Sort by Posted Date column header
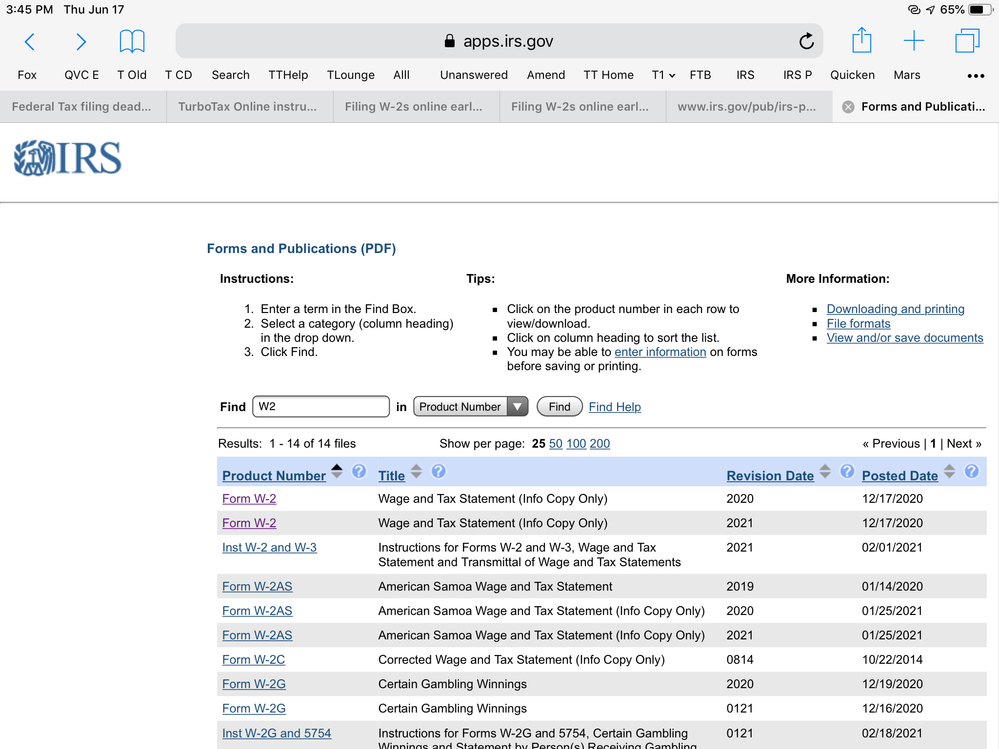 point(900,476)
